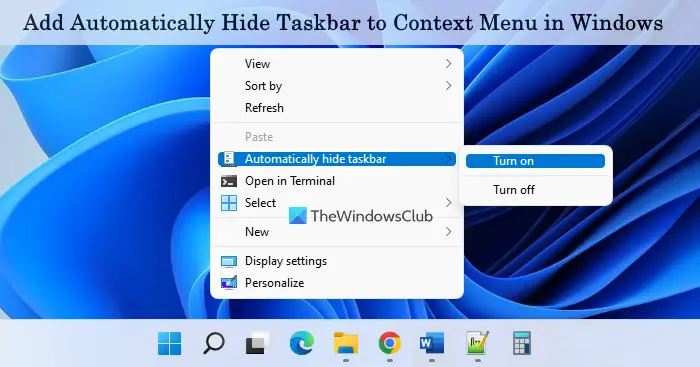700x367 pixels.
Task: Expand the Sort by submenu arrow
Action: coord(448,86)
